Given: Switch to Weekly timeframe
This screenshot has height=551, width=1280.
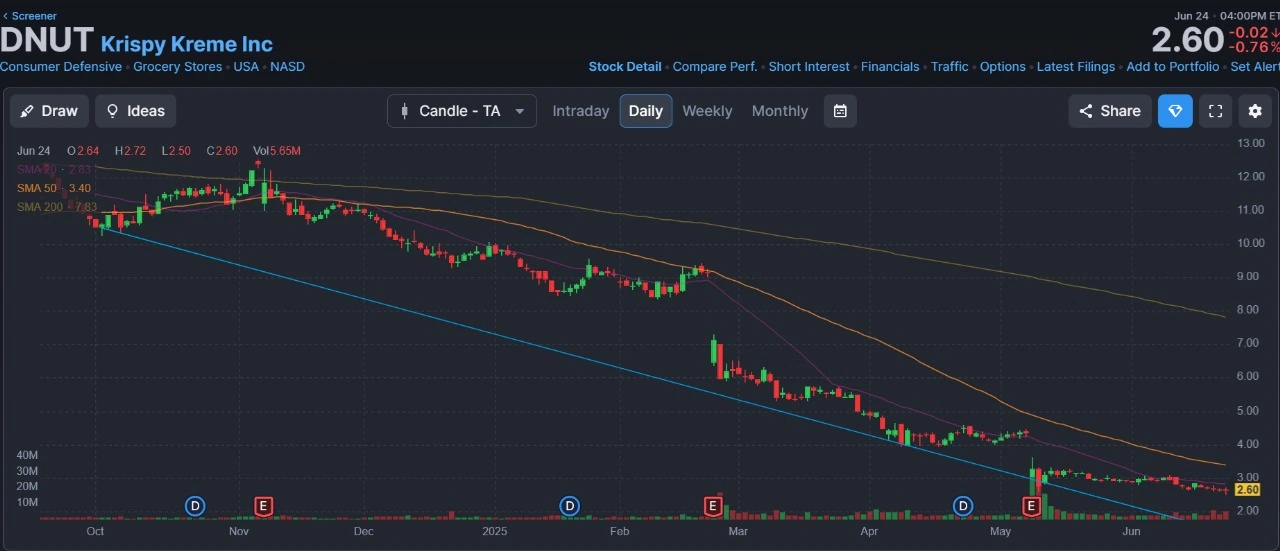Looking at the screenshot, I should point(707,111).
